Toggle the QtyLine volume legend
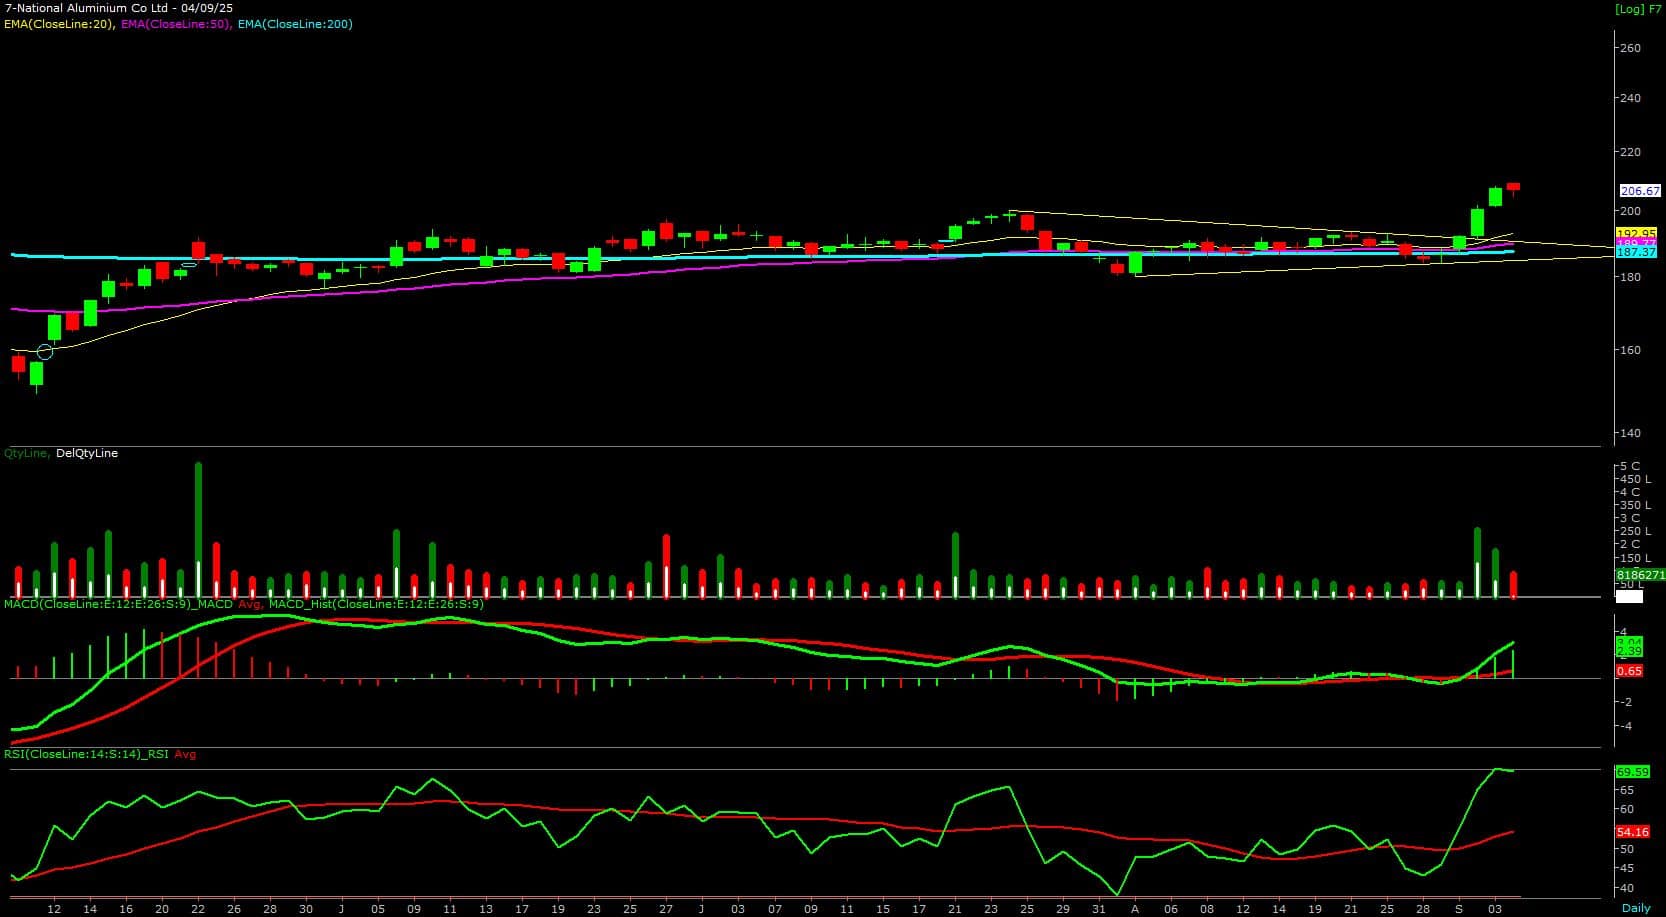This screenshot has width=1666, height=917. click(x=26, y=453)
